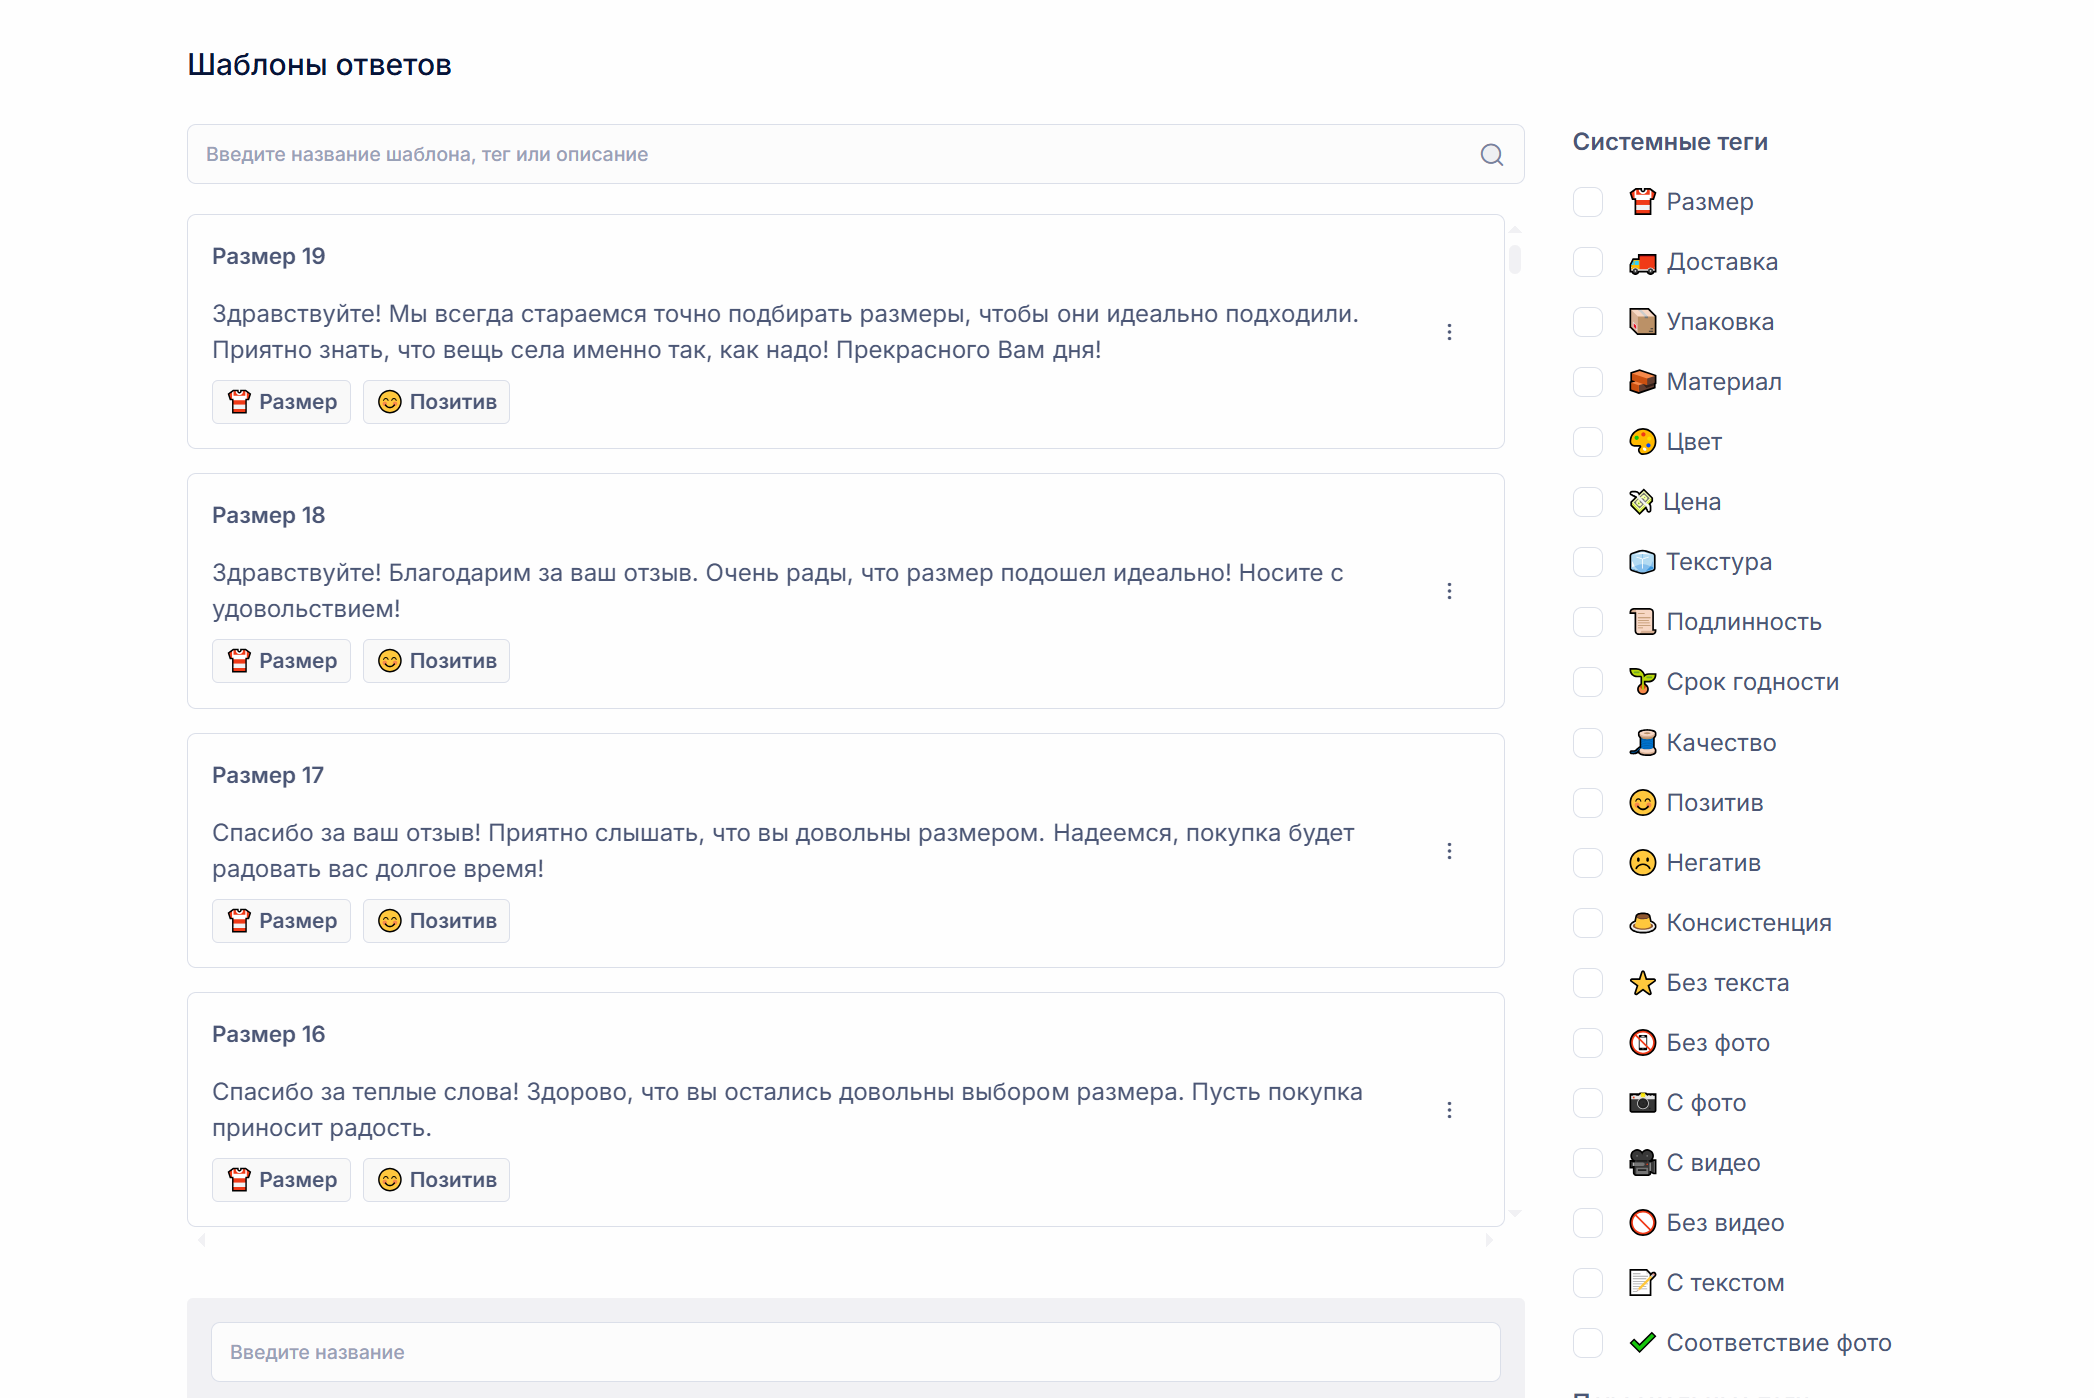
Task: Click the С фото camera icon
Action: pos(1642,1103)
